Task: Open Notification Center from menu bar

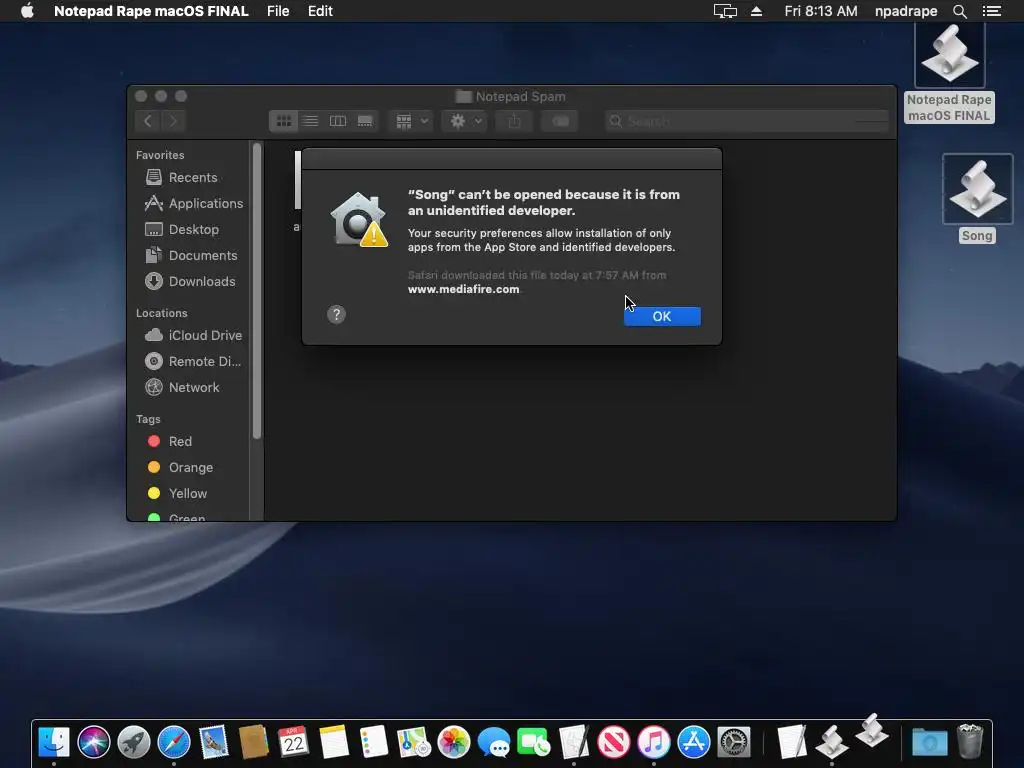Action: point(992,11)
